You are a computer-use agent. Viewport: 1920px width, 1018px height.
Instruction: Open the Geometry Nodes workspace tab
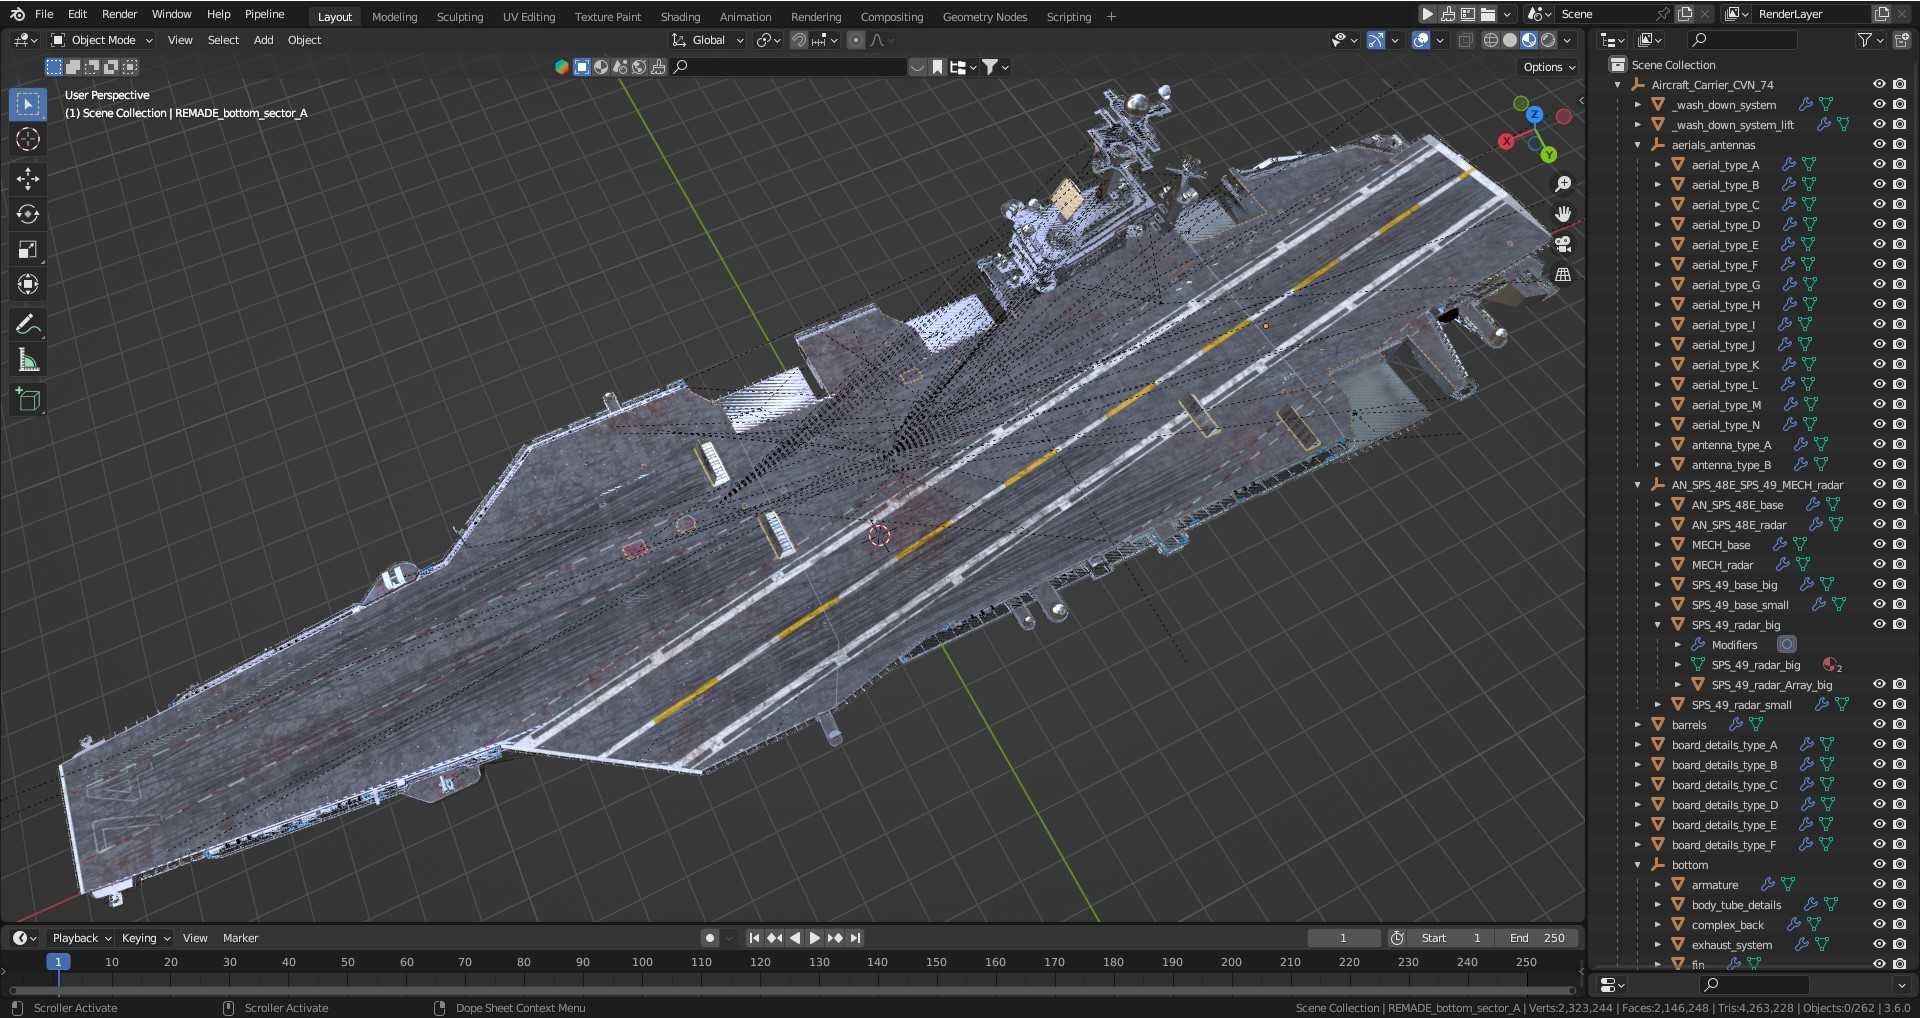click(x=984, y=17)
